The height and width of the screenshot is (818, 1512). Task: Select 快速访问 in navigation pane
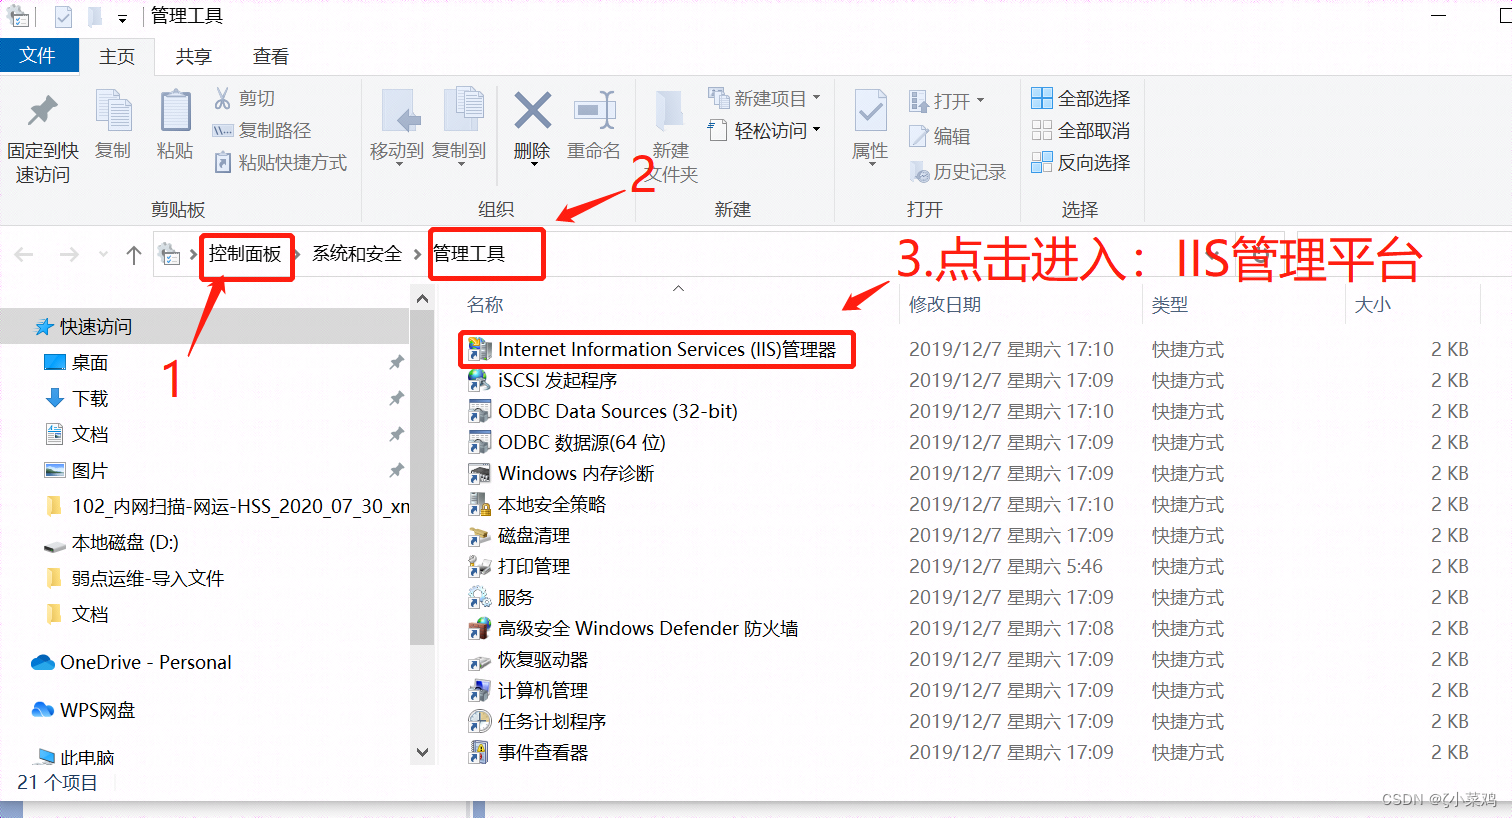[x=204, y=326]
